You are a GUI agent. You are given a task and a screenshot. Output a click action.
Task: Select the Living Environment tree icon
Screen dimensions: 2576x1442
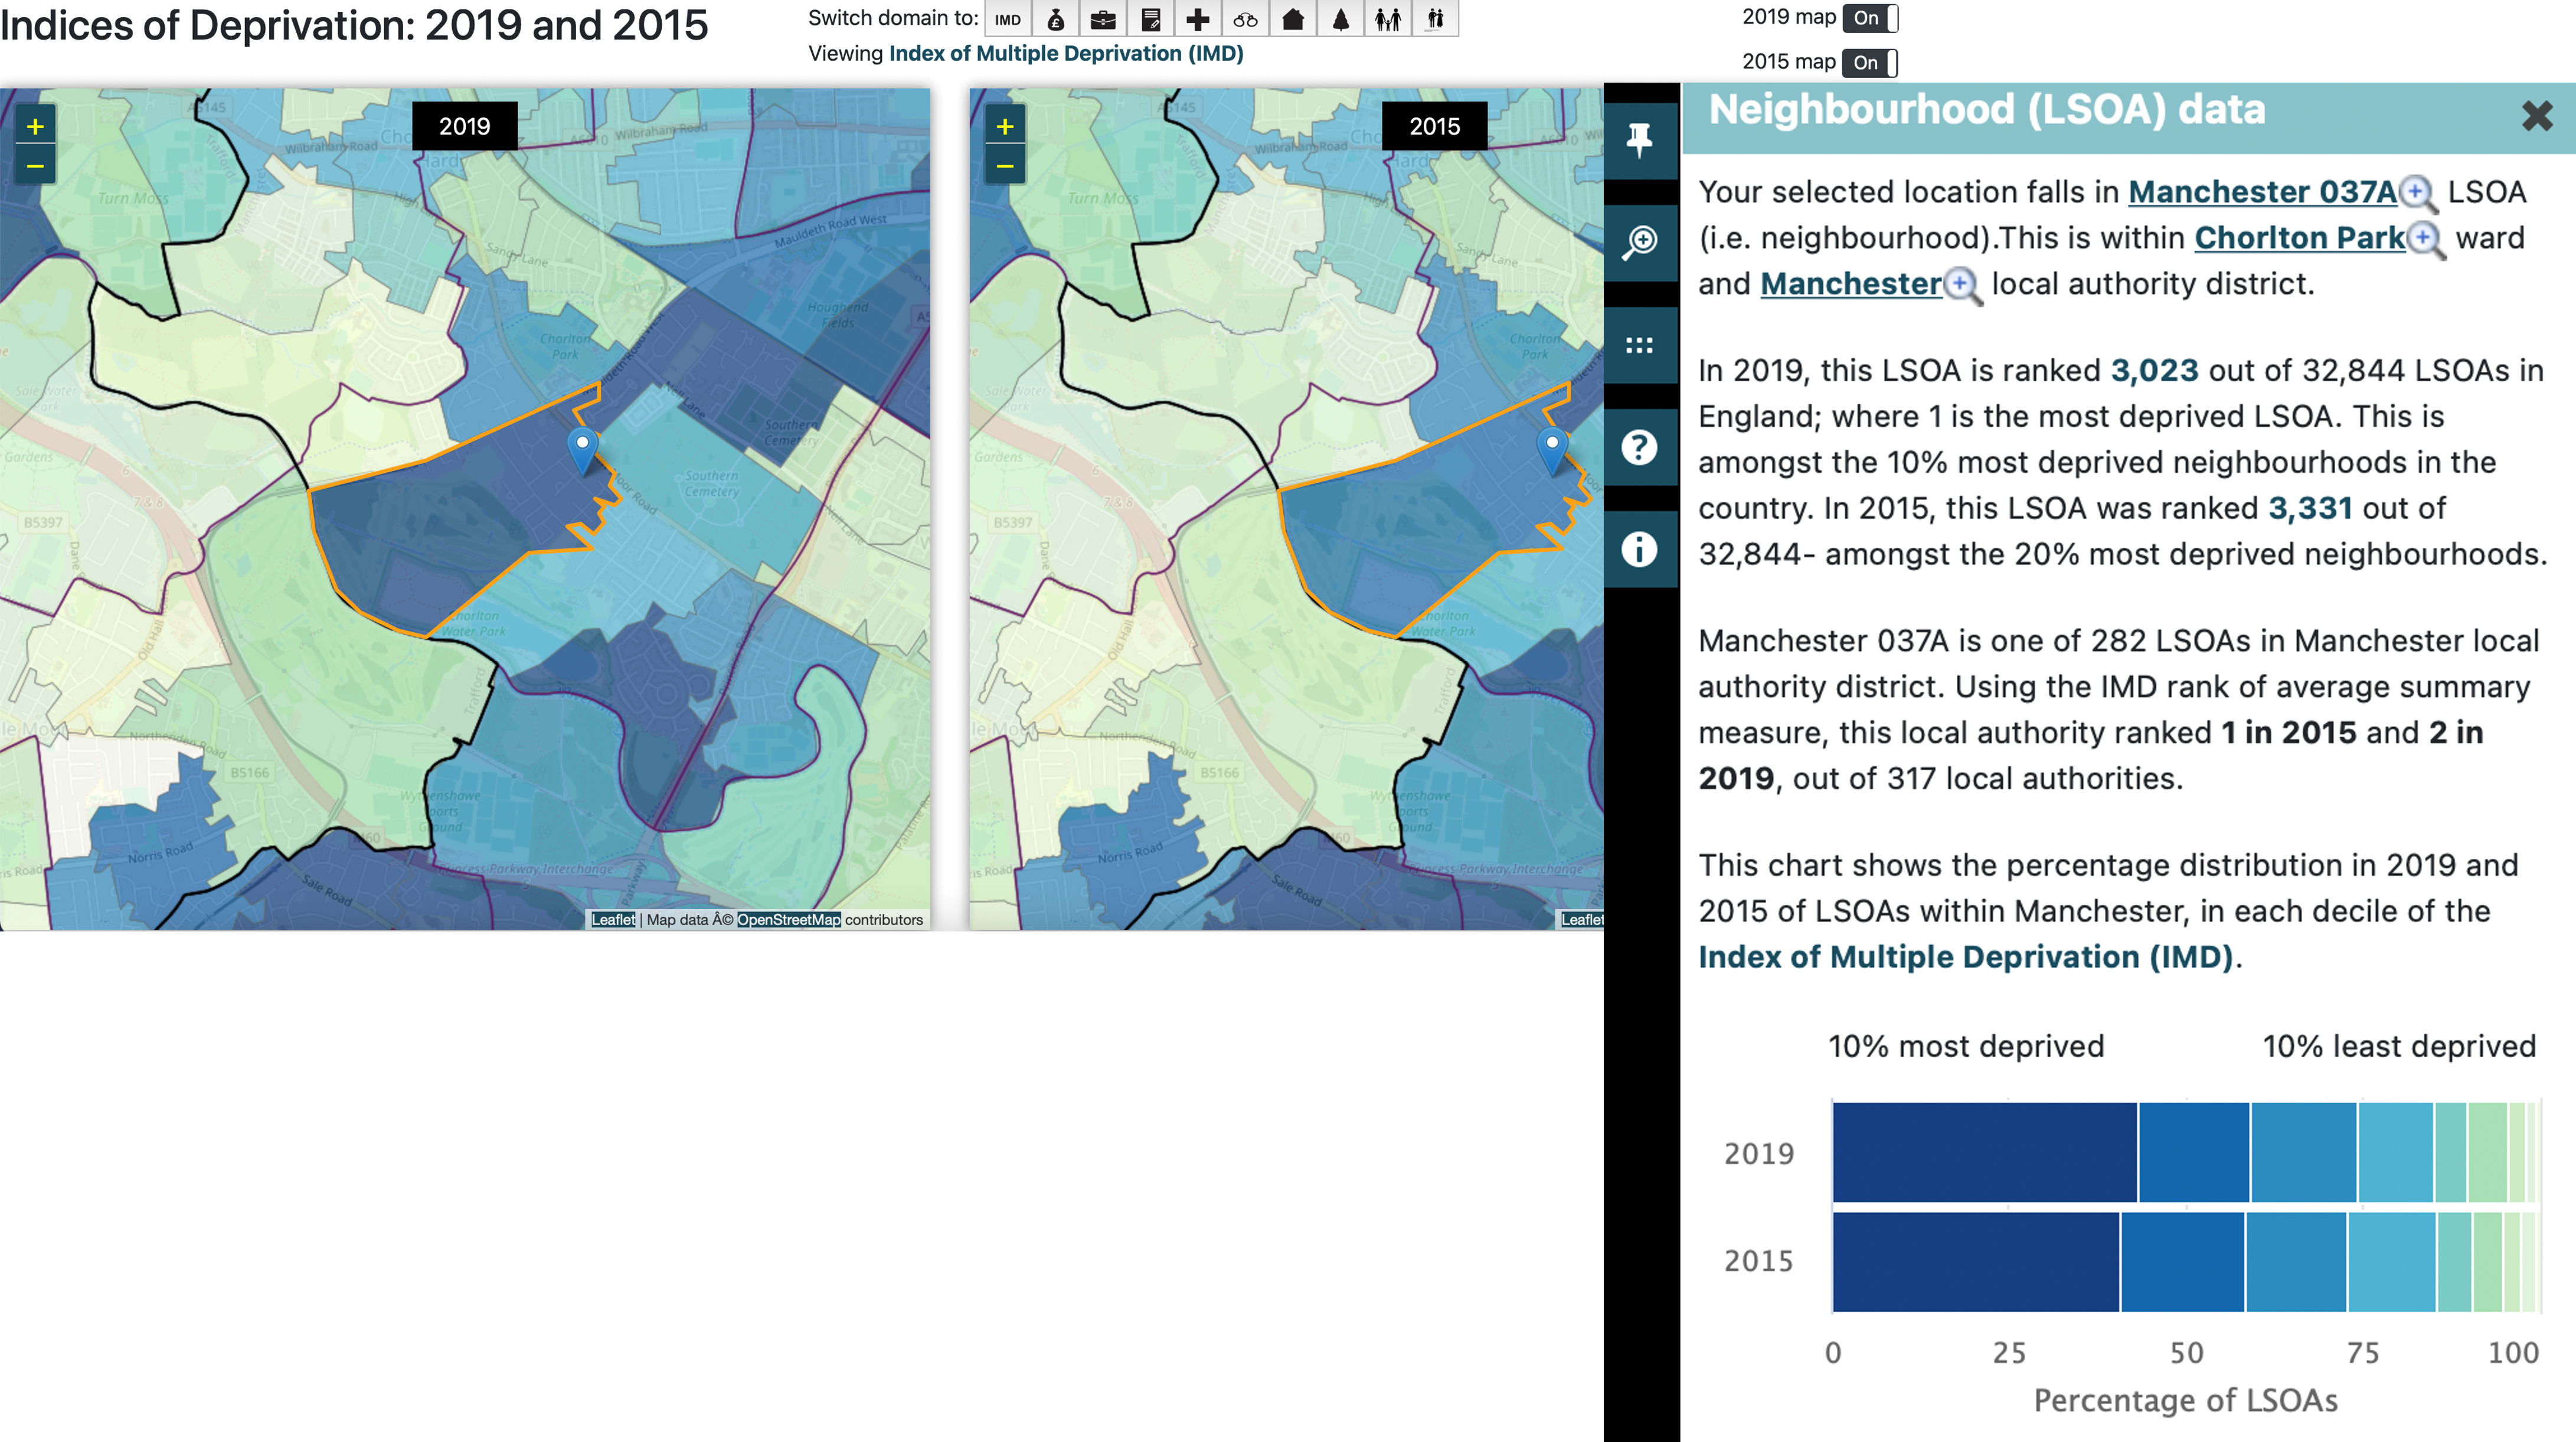[1340, 19]
